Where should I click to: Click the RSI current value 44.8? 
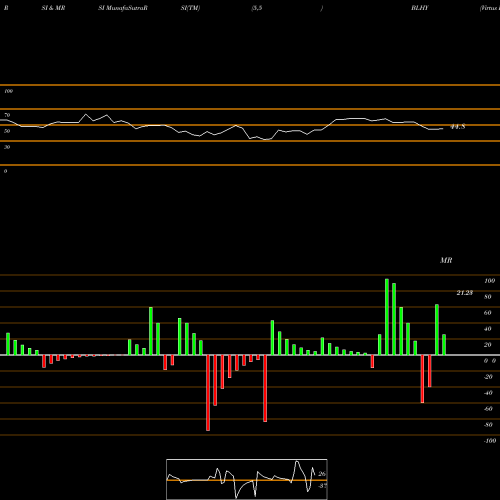(x=458, y=127)
